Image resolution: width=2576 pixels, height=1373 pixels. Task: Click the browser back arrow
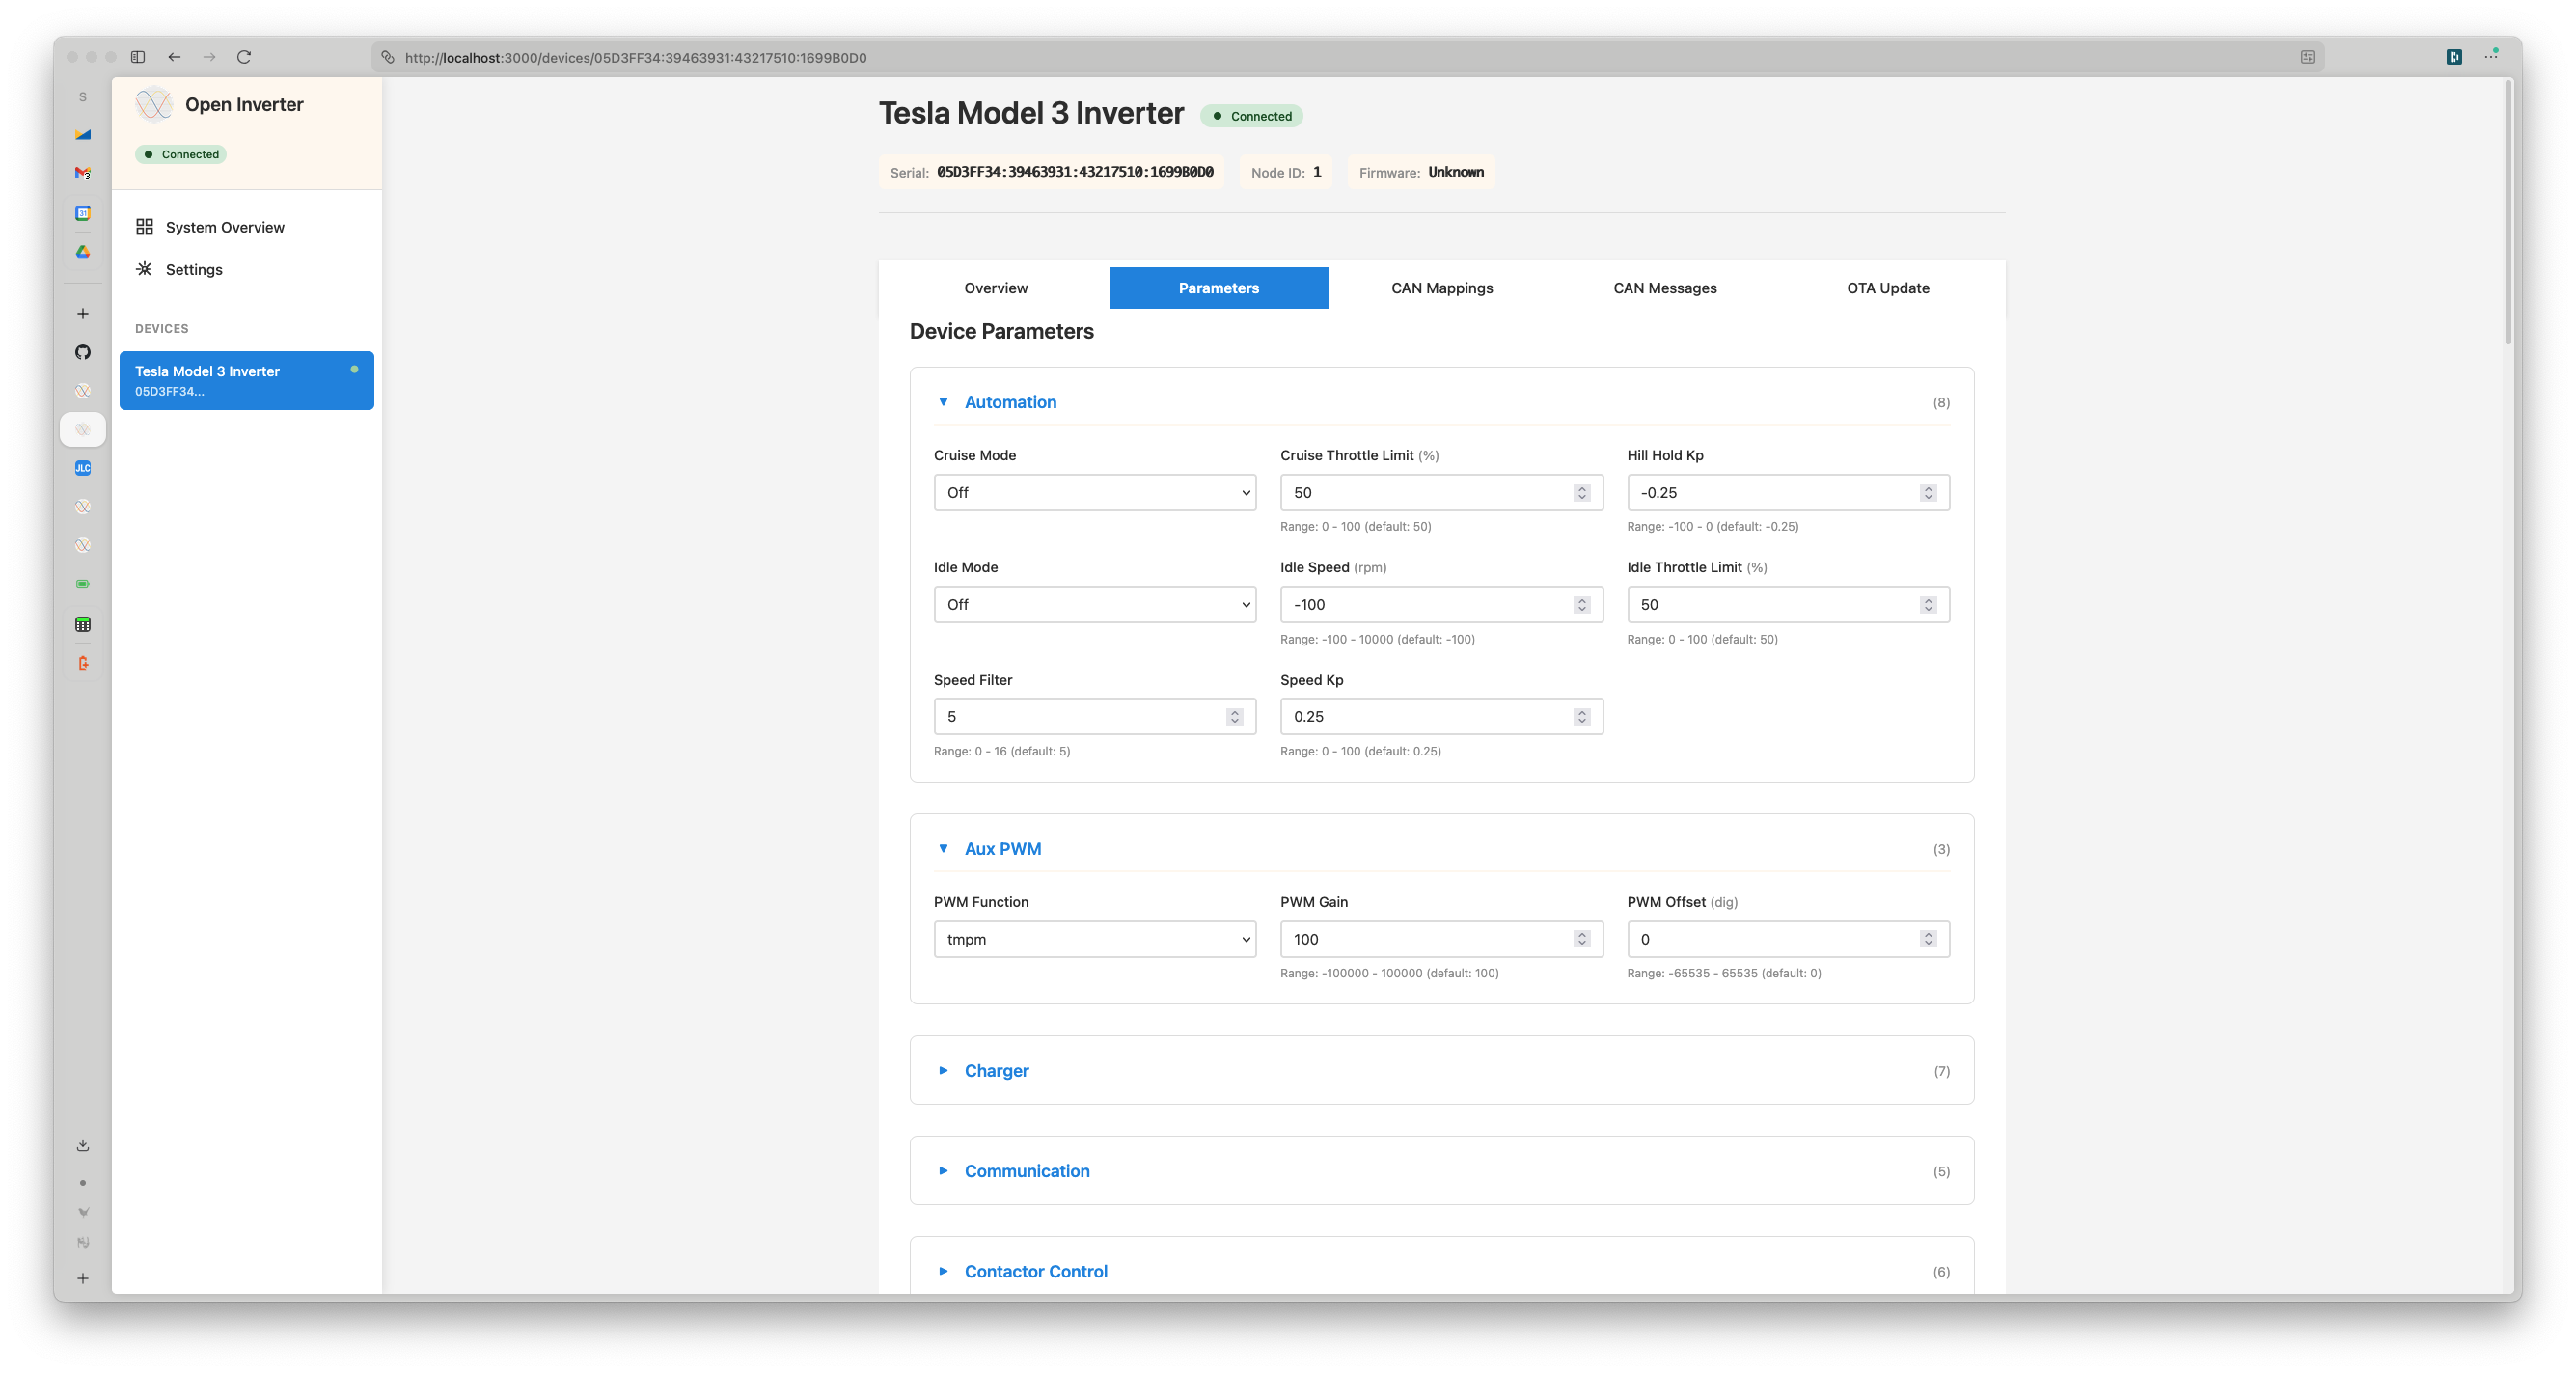point(175,57)
